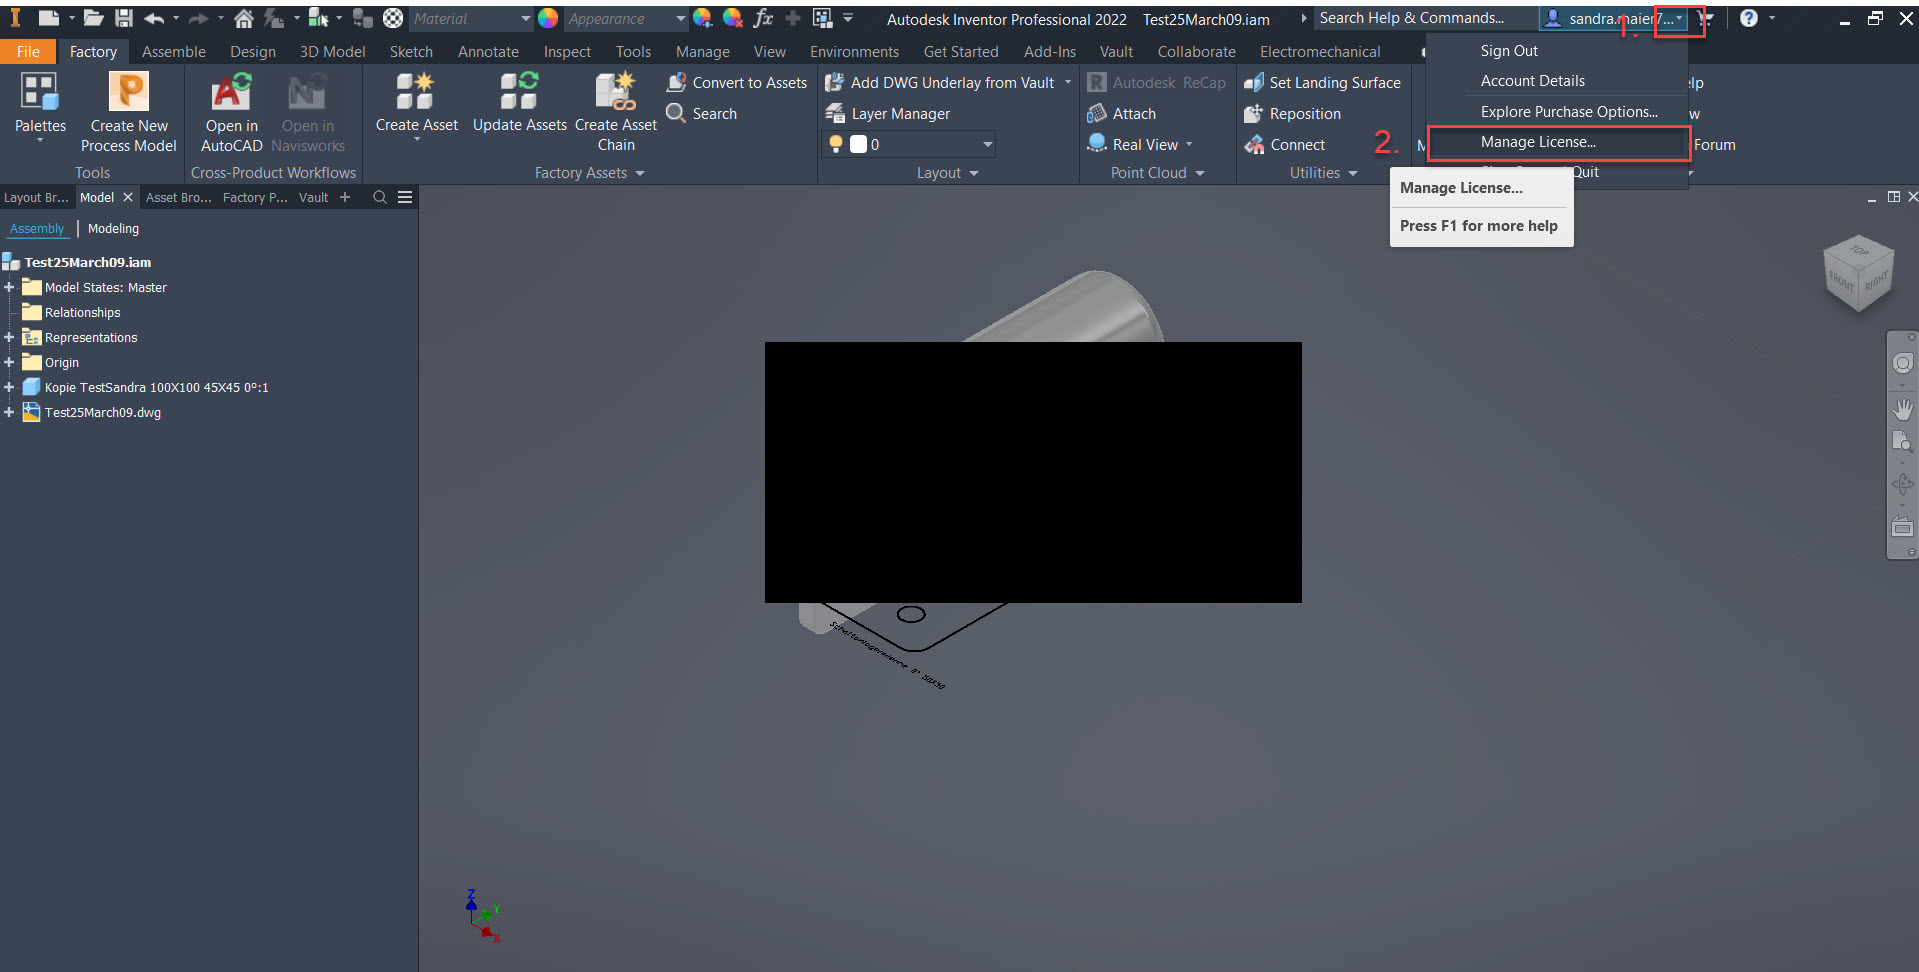The image size is (1919, 972).
Task: Click the Reposition utility
Action: [x=1292, y=114]
